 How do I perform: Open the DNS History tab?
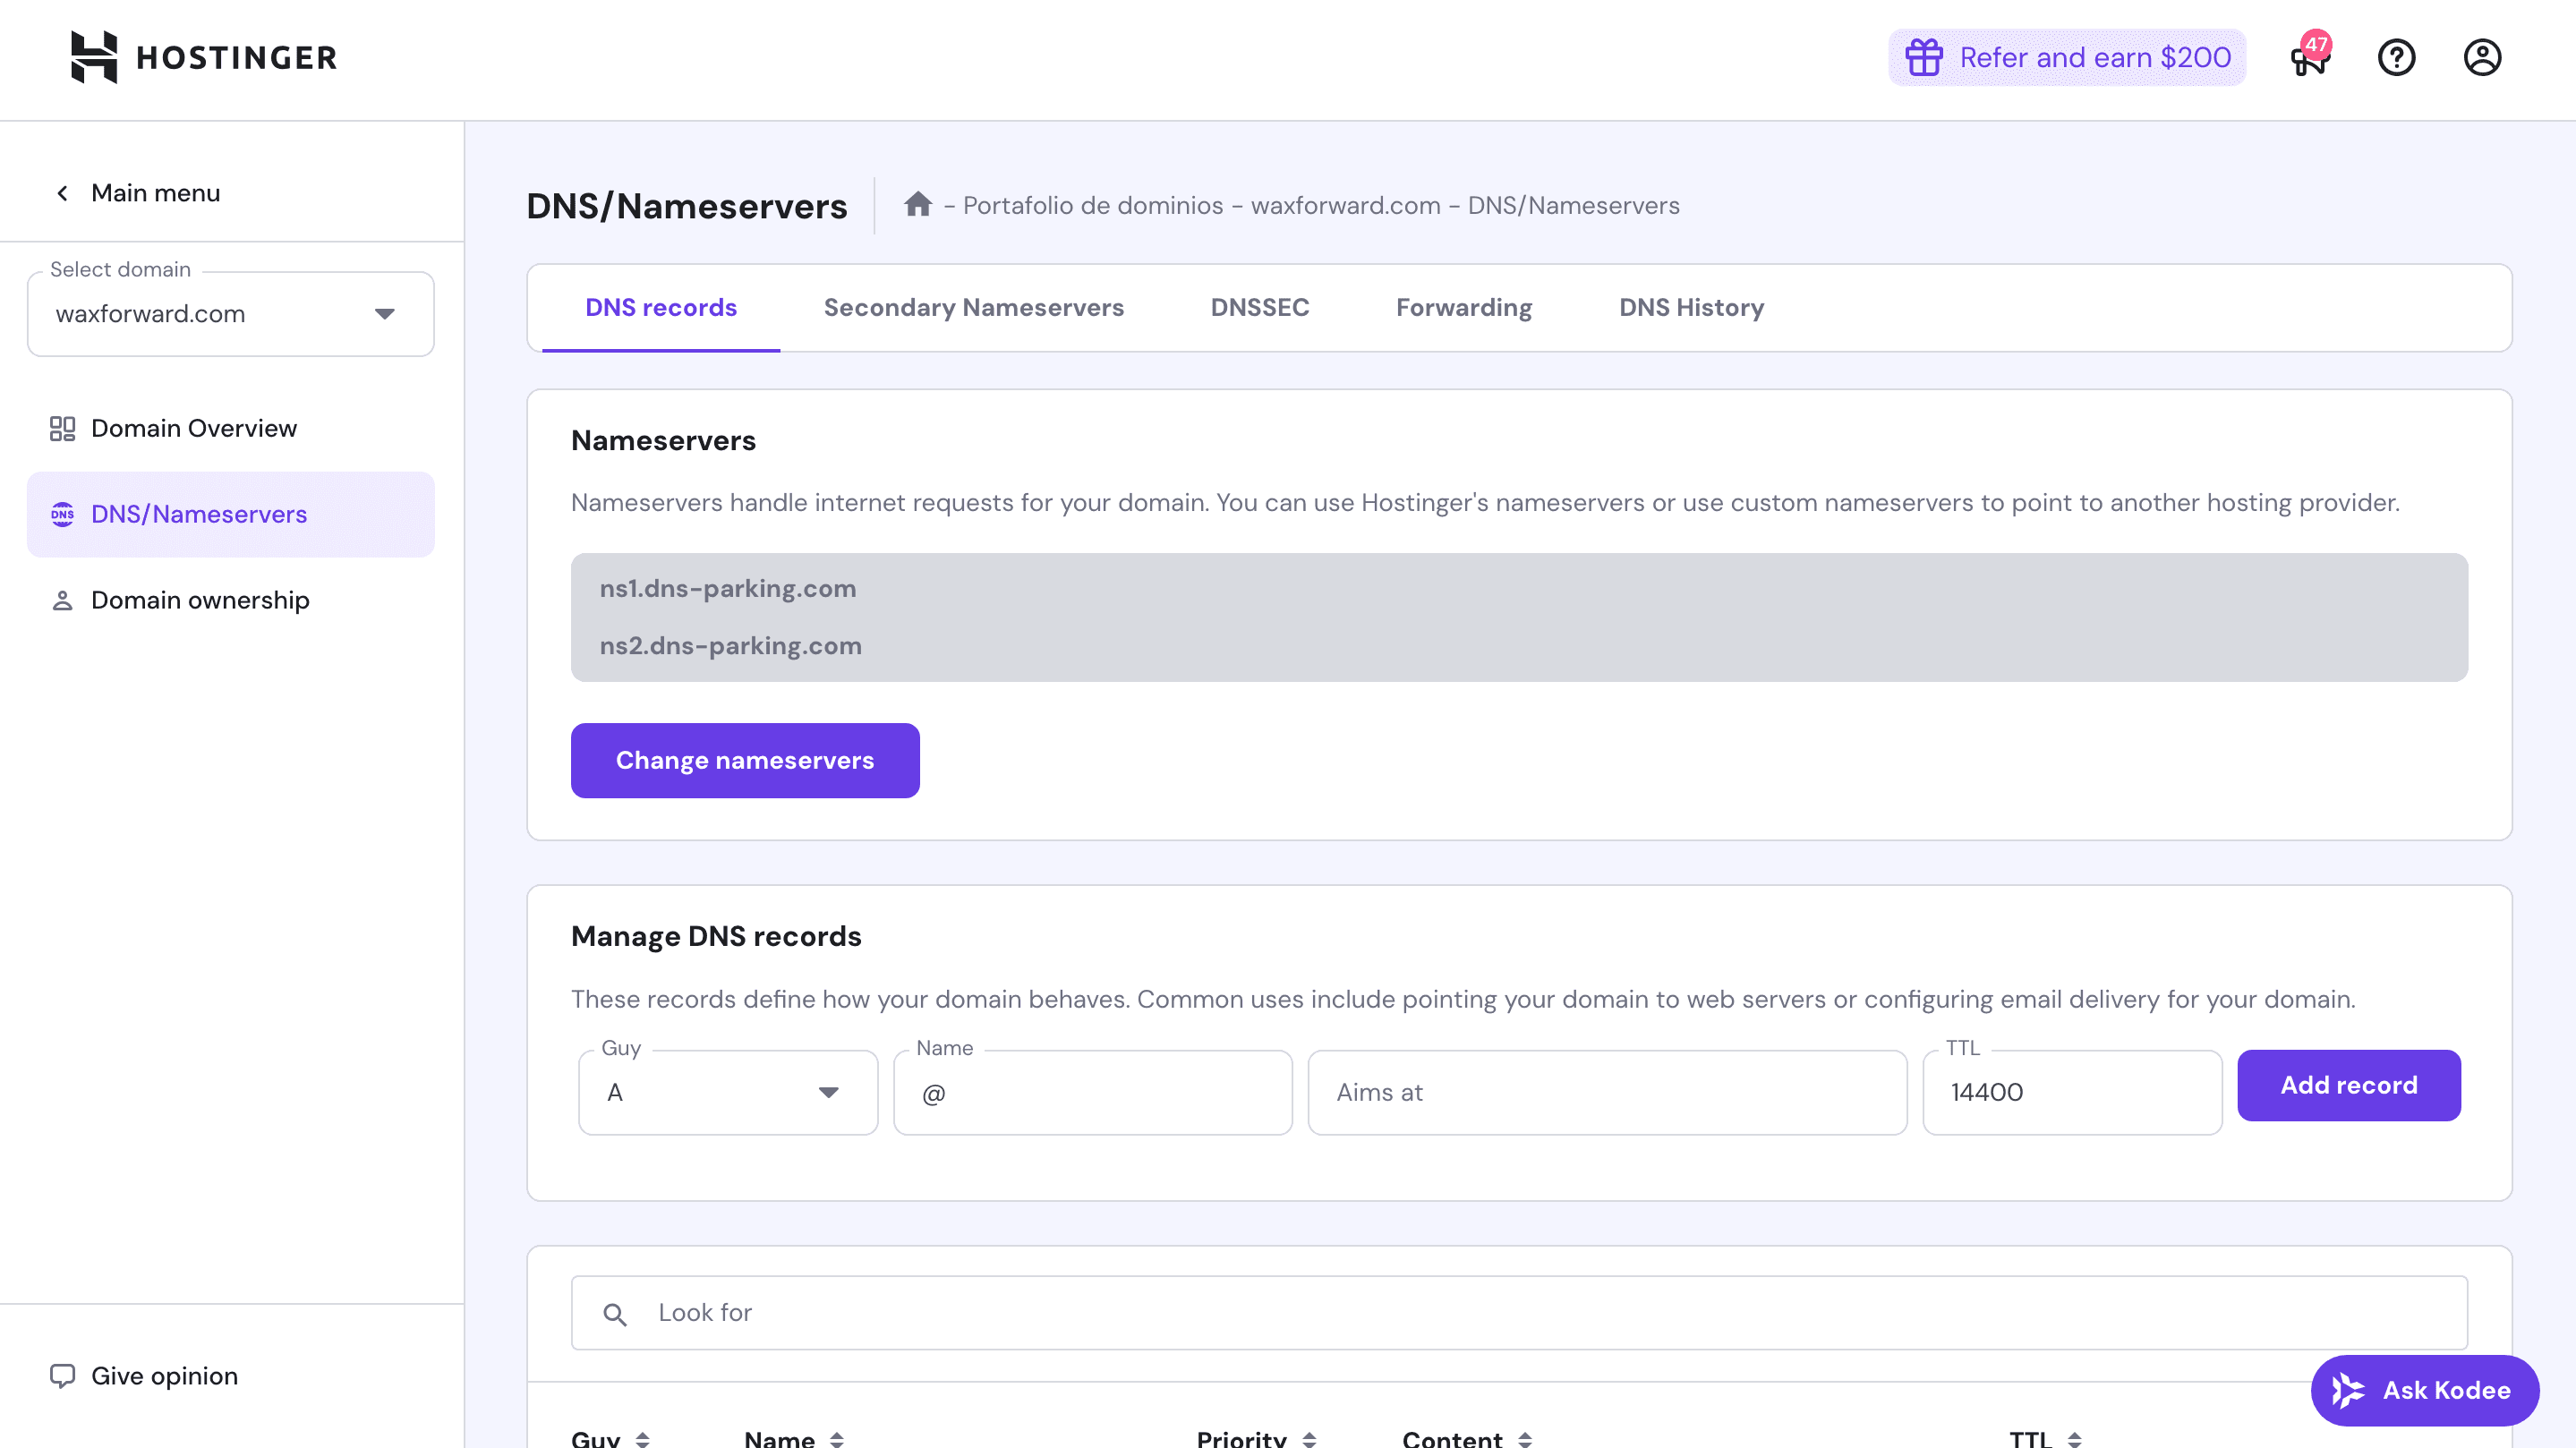tap(1691, 308)
